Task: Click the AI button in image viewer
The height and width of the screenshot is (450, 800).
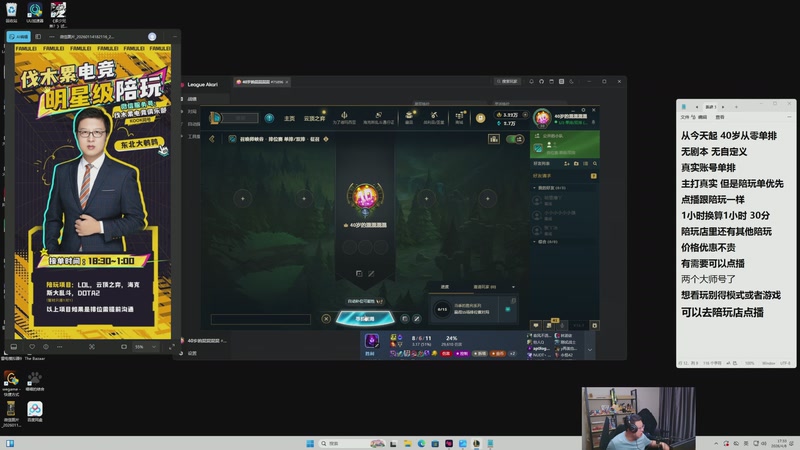Action: (19, 37)
